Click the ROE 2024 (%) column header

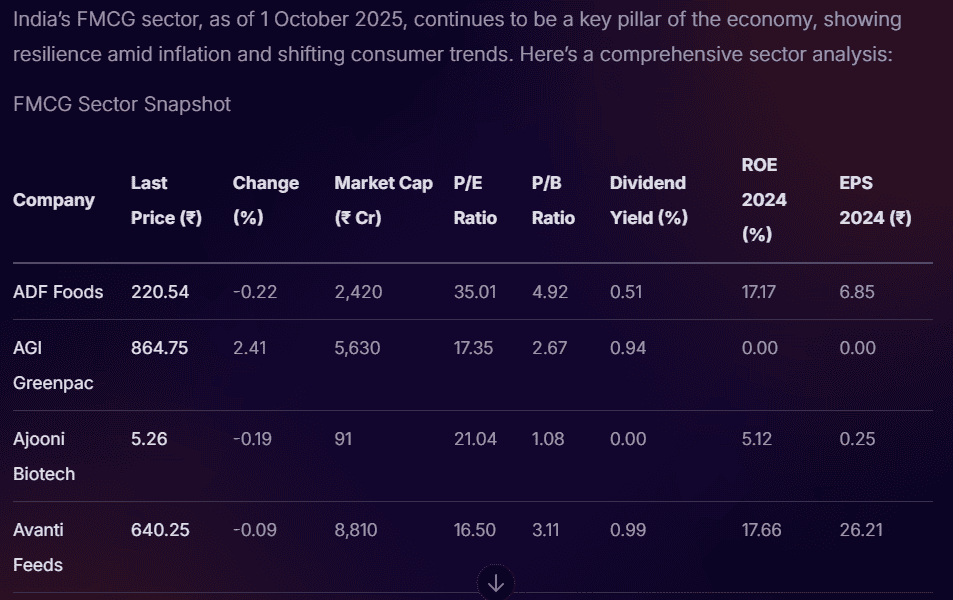[x=764, y=200]
